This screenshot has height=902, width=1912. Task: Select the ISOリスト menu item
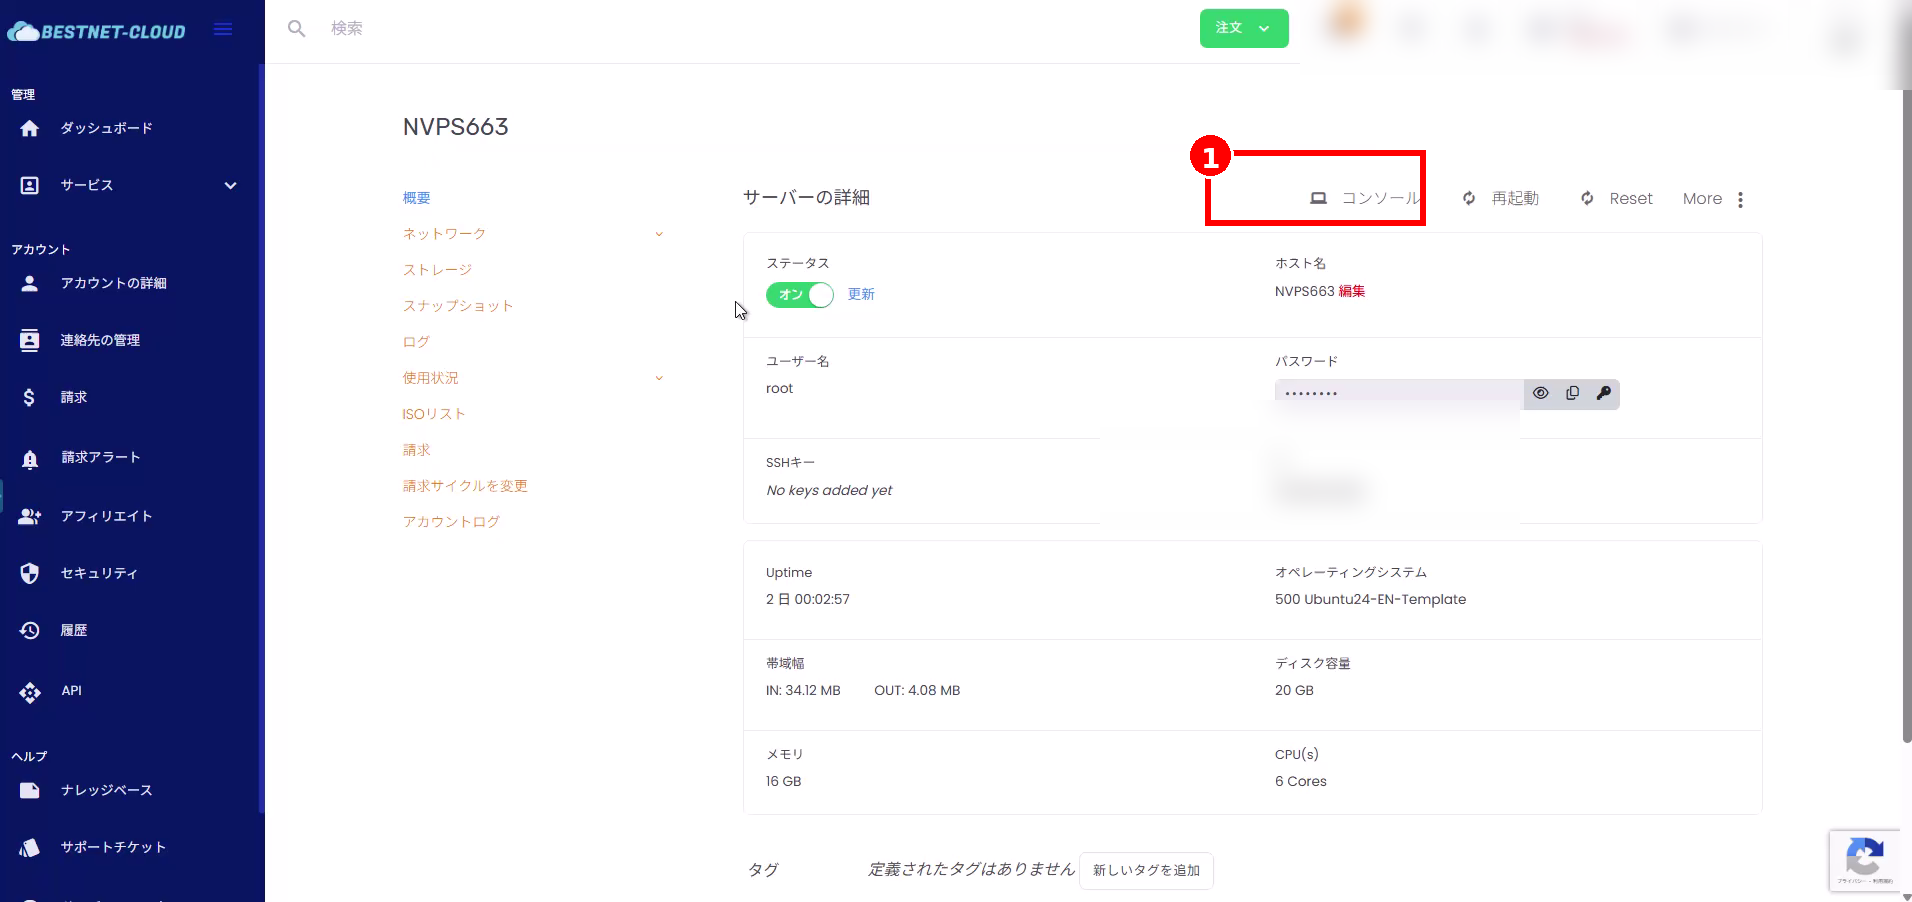click(434, 414)
